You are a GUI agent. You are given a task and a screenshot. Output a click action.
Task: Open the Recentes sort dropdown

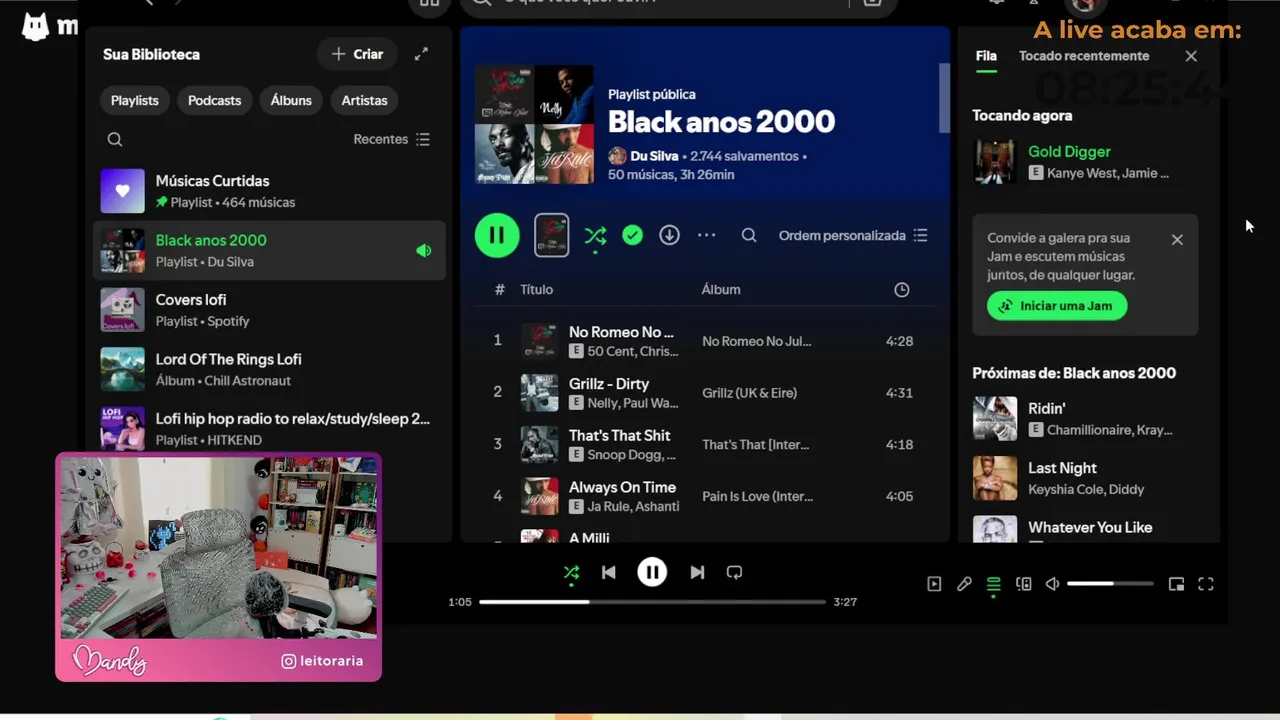[391, 139]
